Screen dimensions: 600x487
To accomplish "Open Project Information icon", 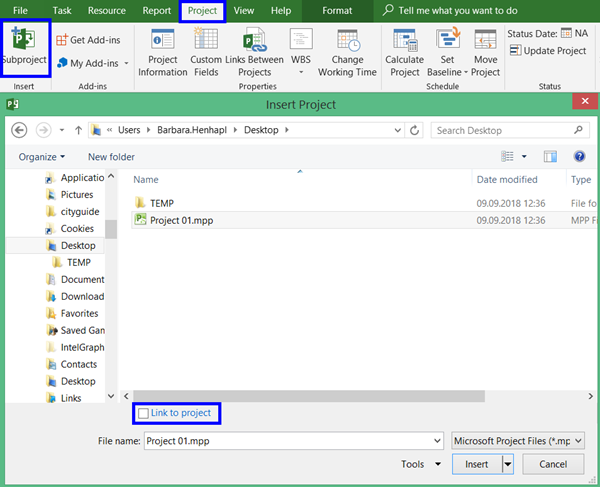I will pos(162,42).
